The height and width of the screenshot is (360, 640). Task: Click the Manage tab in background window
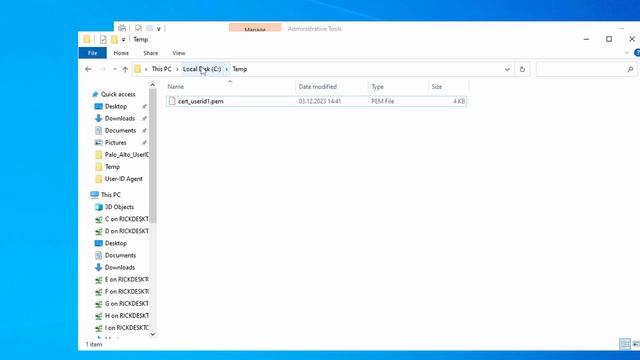coord(255,29)
